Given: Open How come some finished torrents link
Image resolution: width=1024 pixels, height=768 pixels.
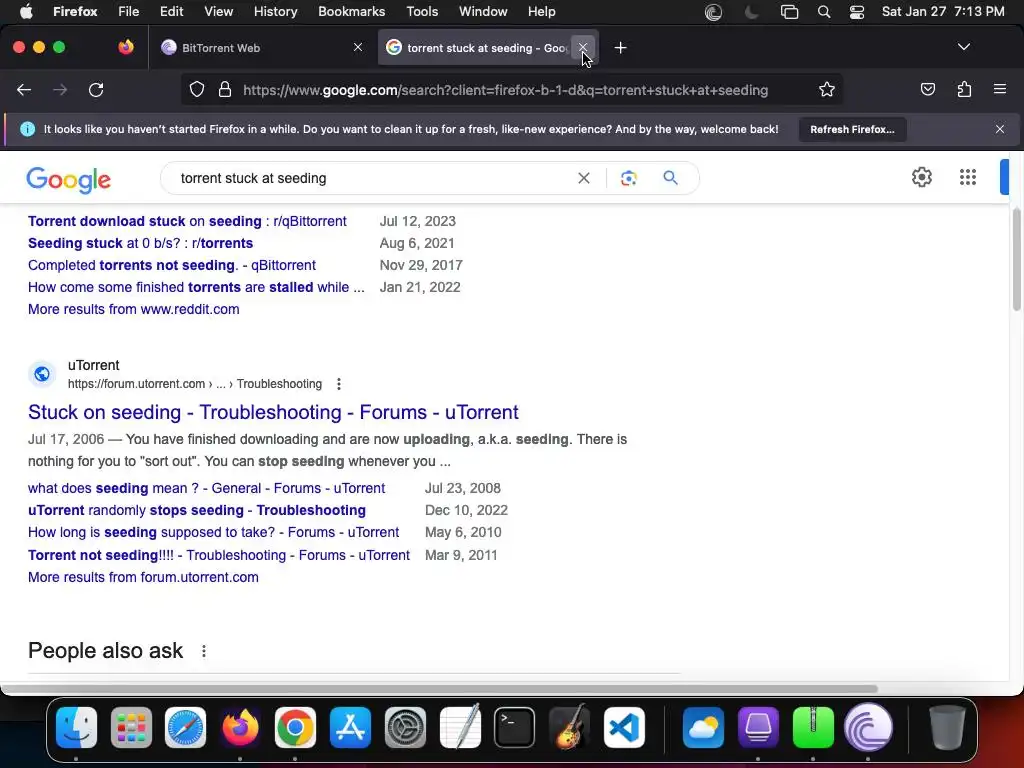Looking at the screenshot, I should coord(197,287).
